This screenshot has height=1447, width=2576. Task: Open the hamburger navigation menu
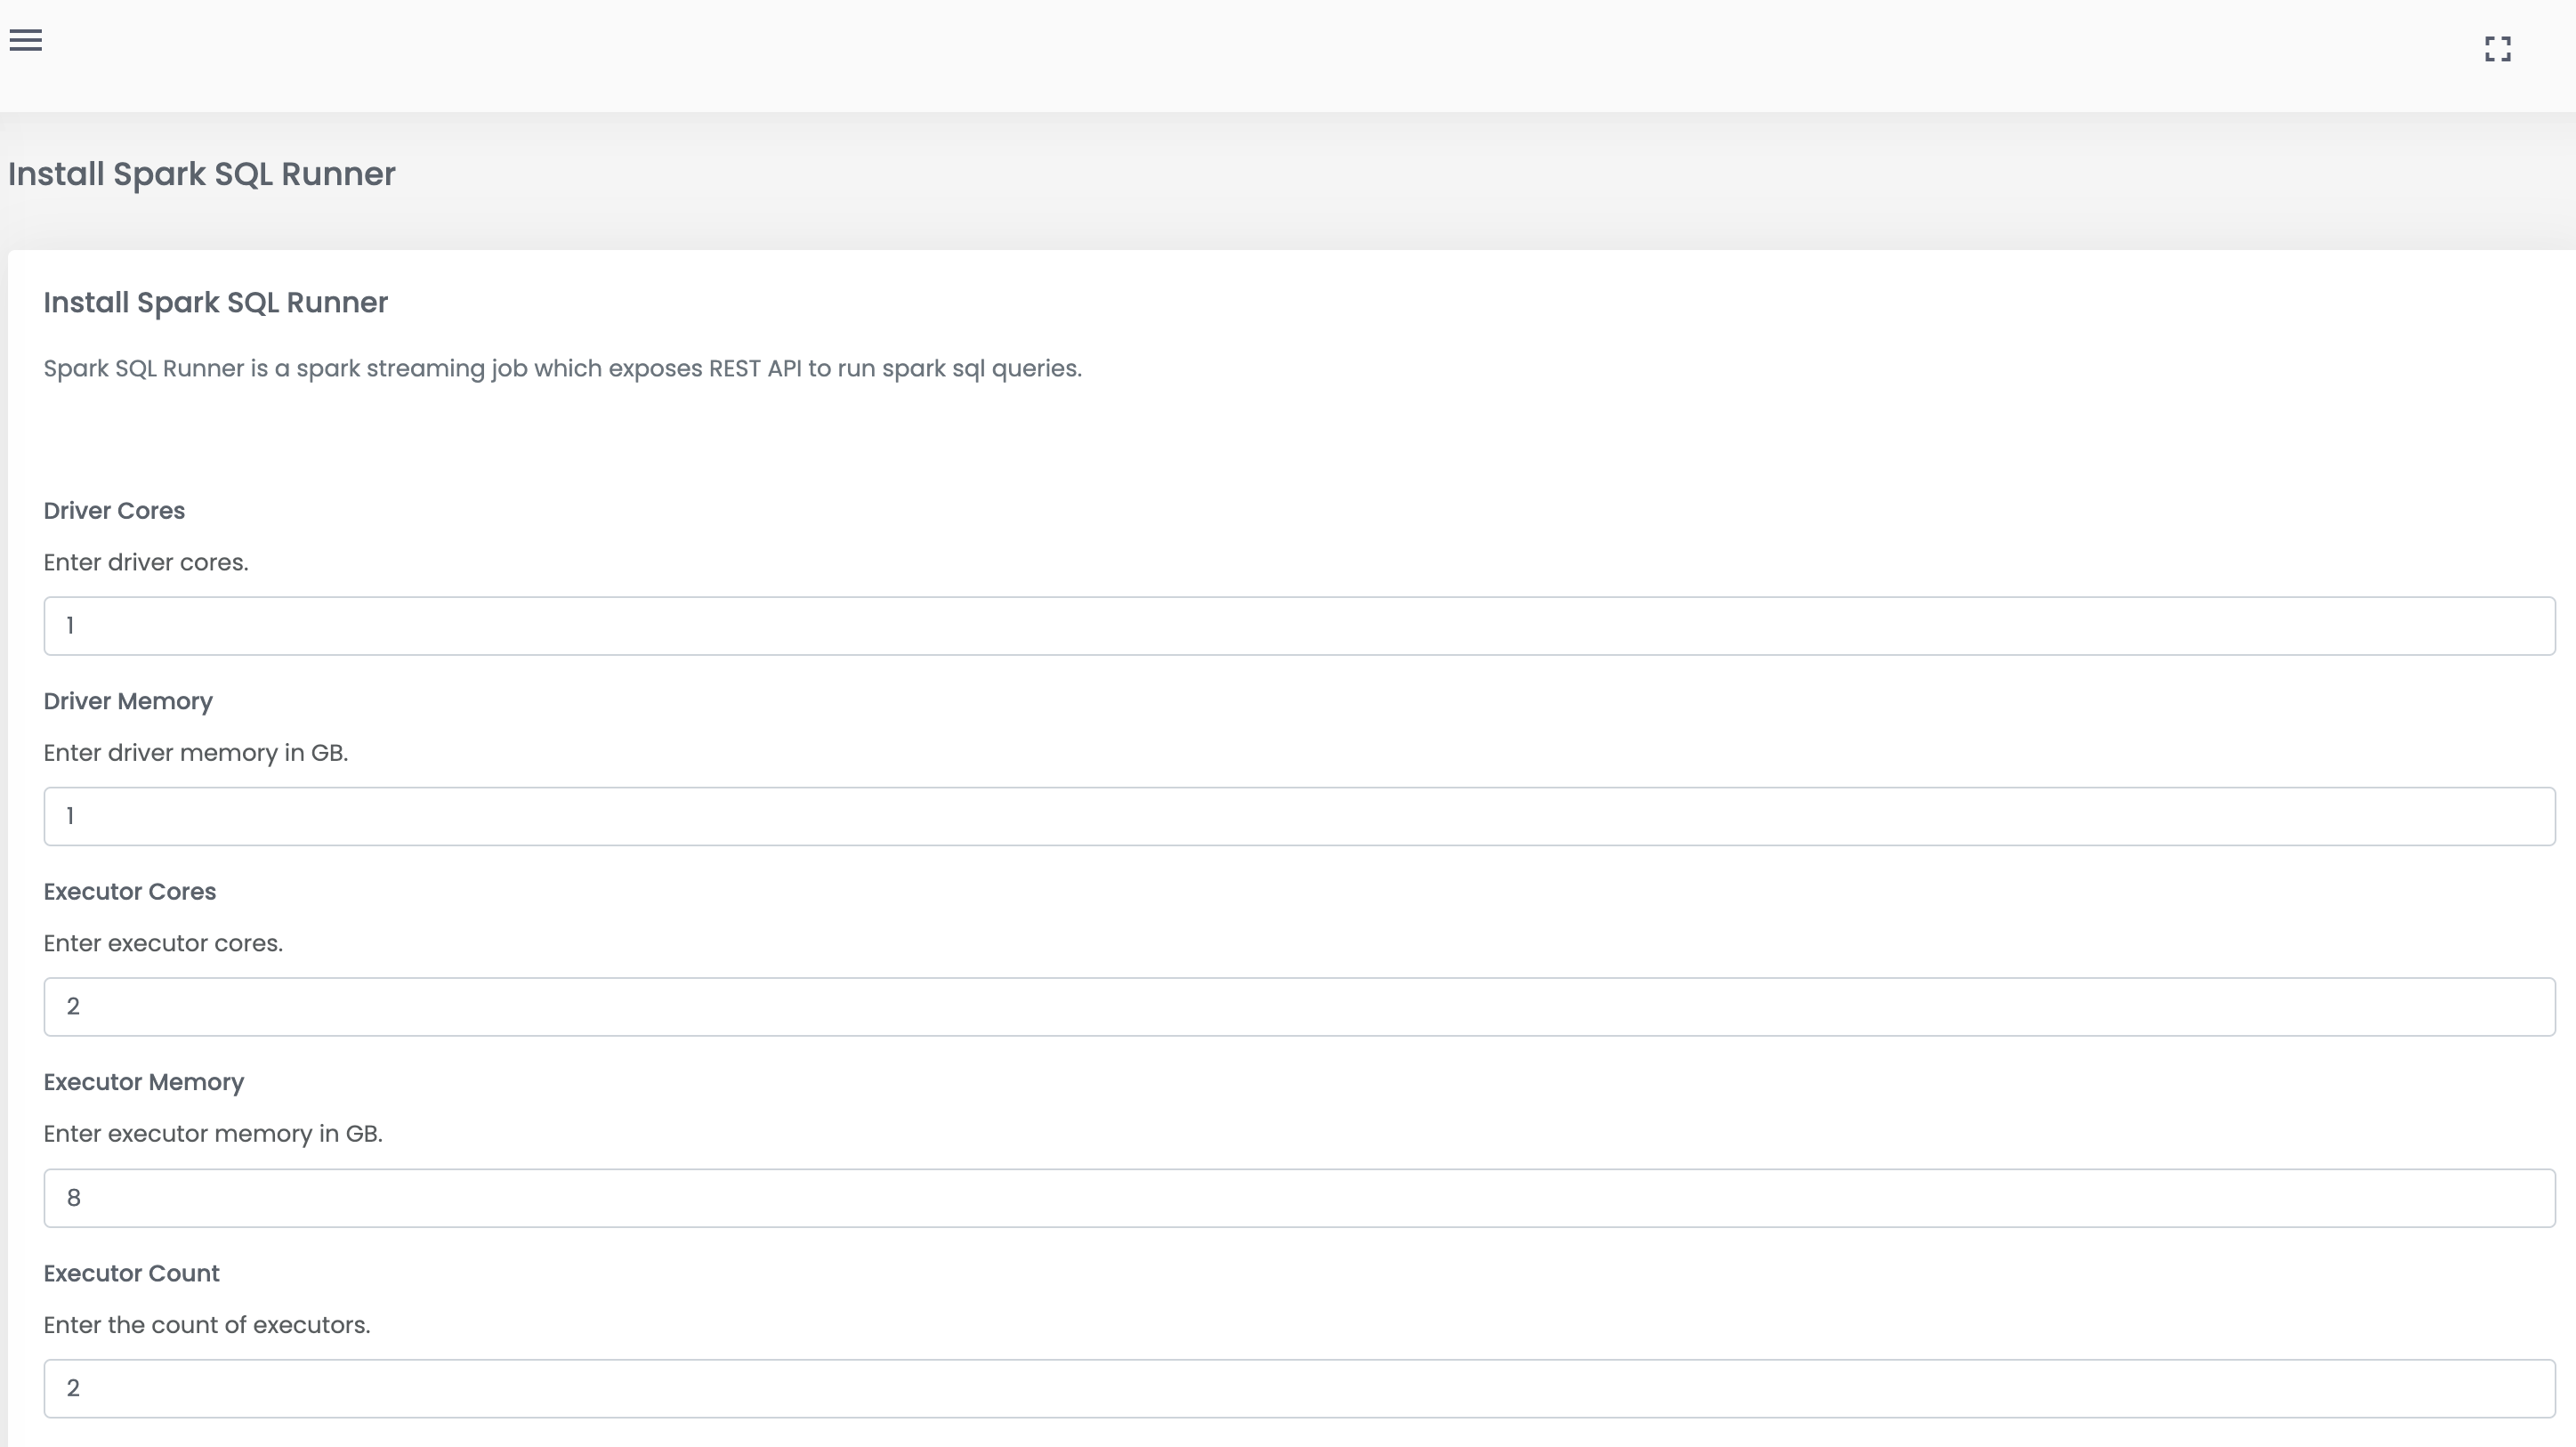click(x=26, y=40)
